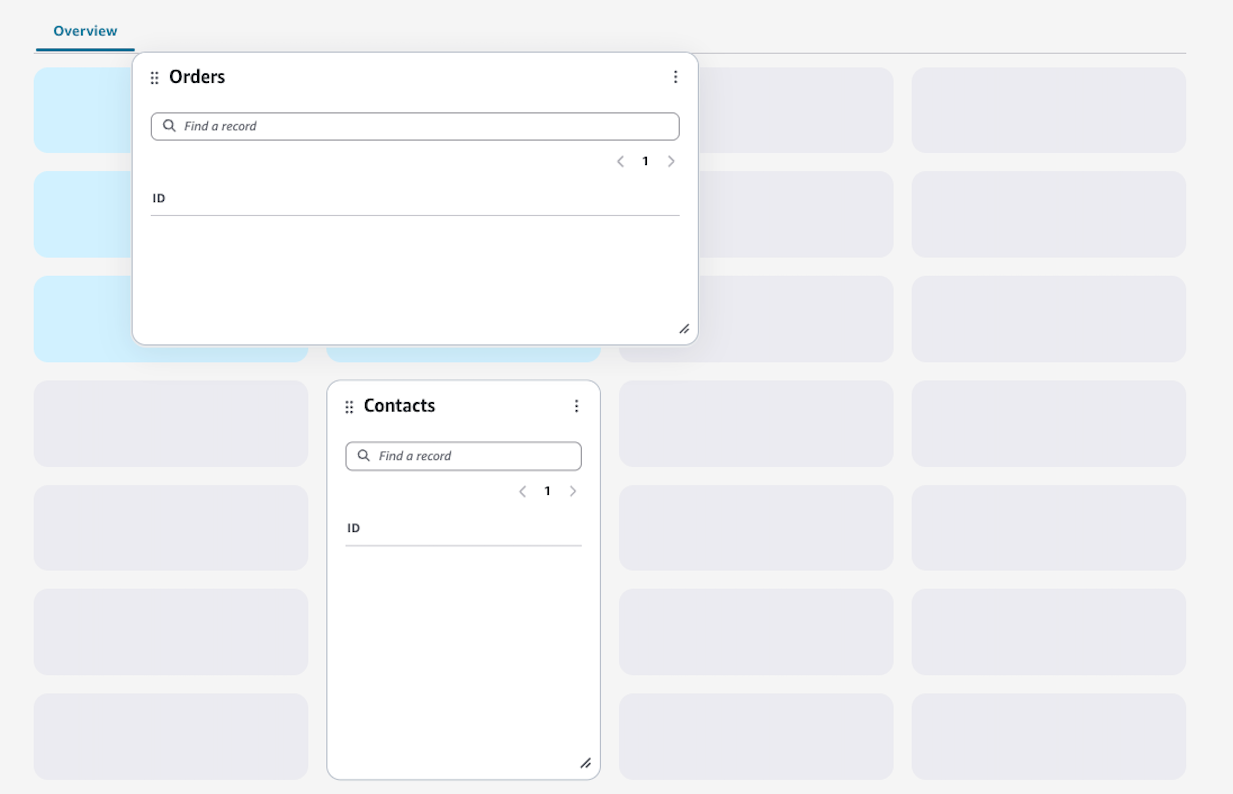Click the resize handle of the Orders widget
This screenshot has height=794, width=1233.
point(683,328)
